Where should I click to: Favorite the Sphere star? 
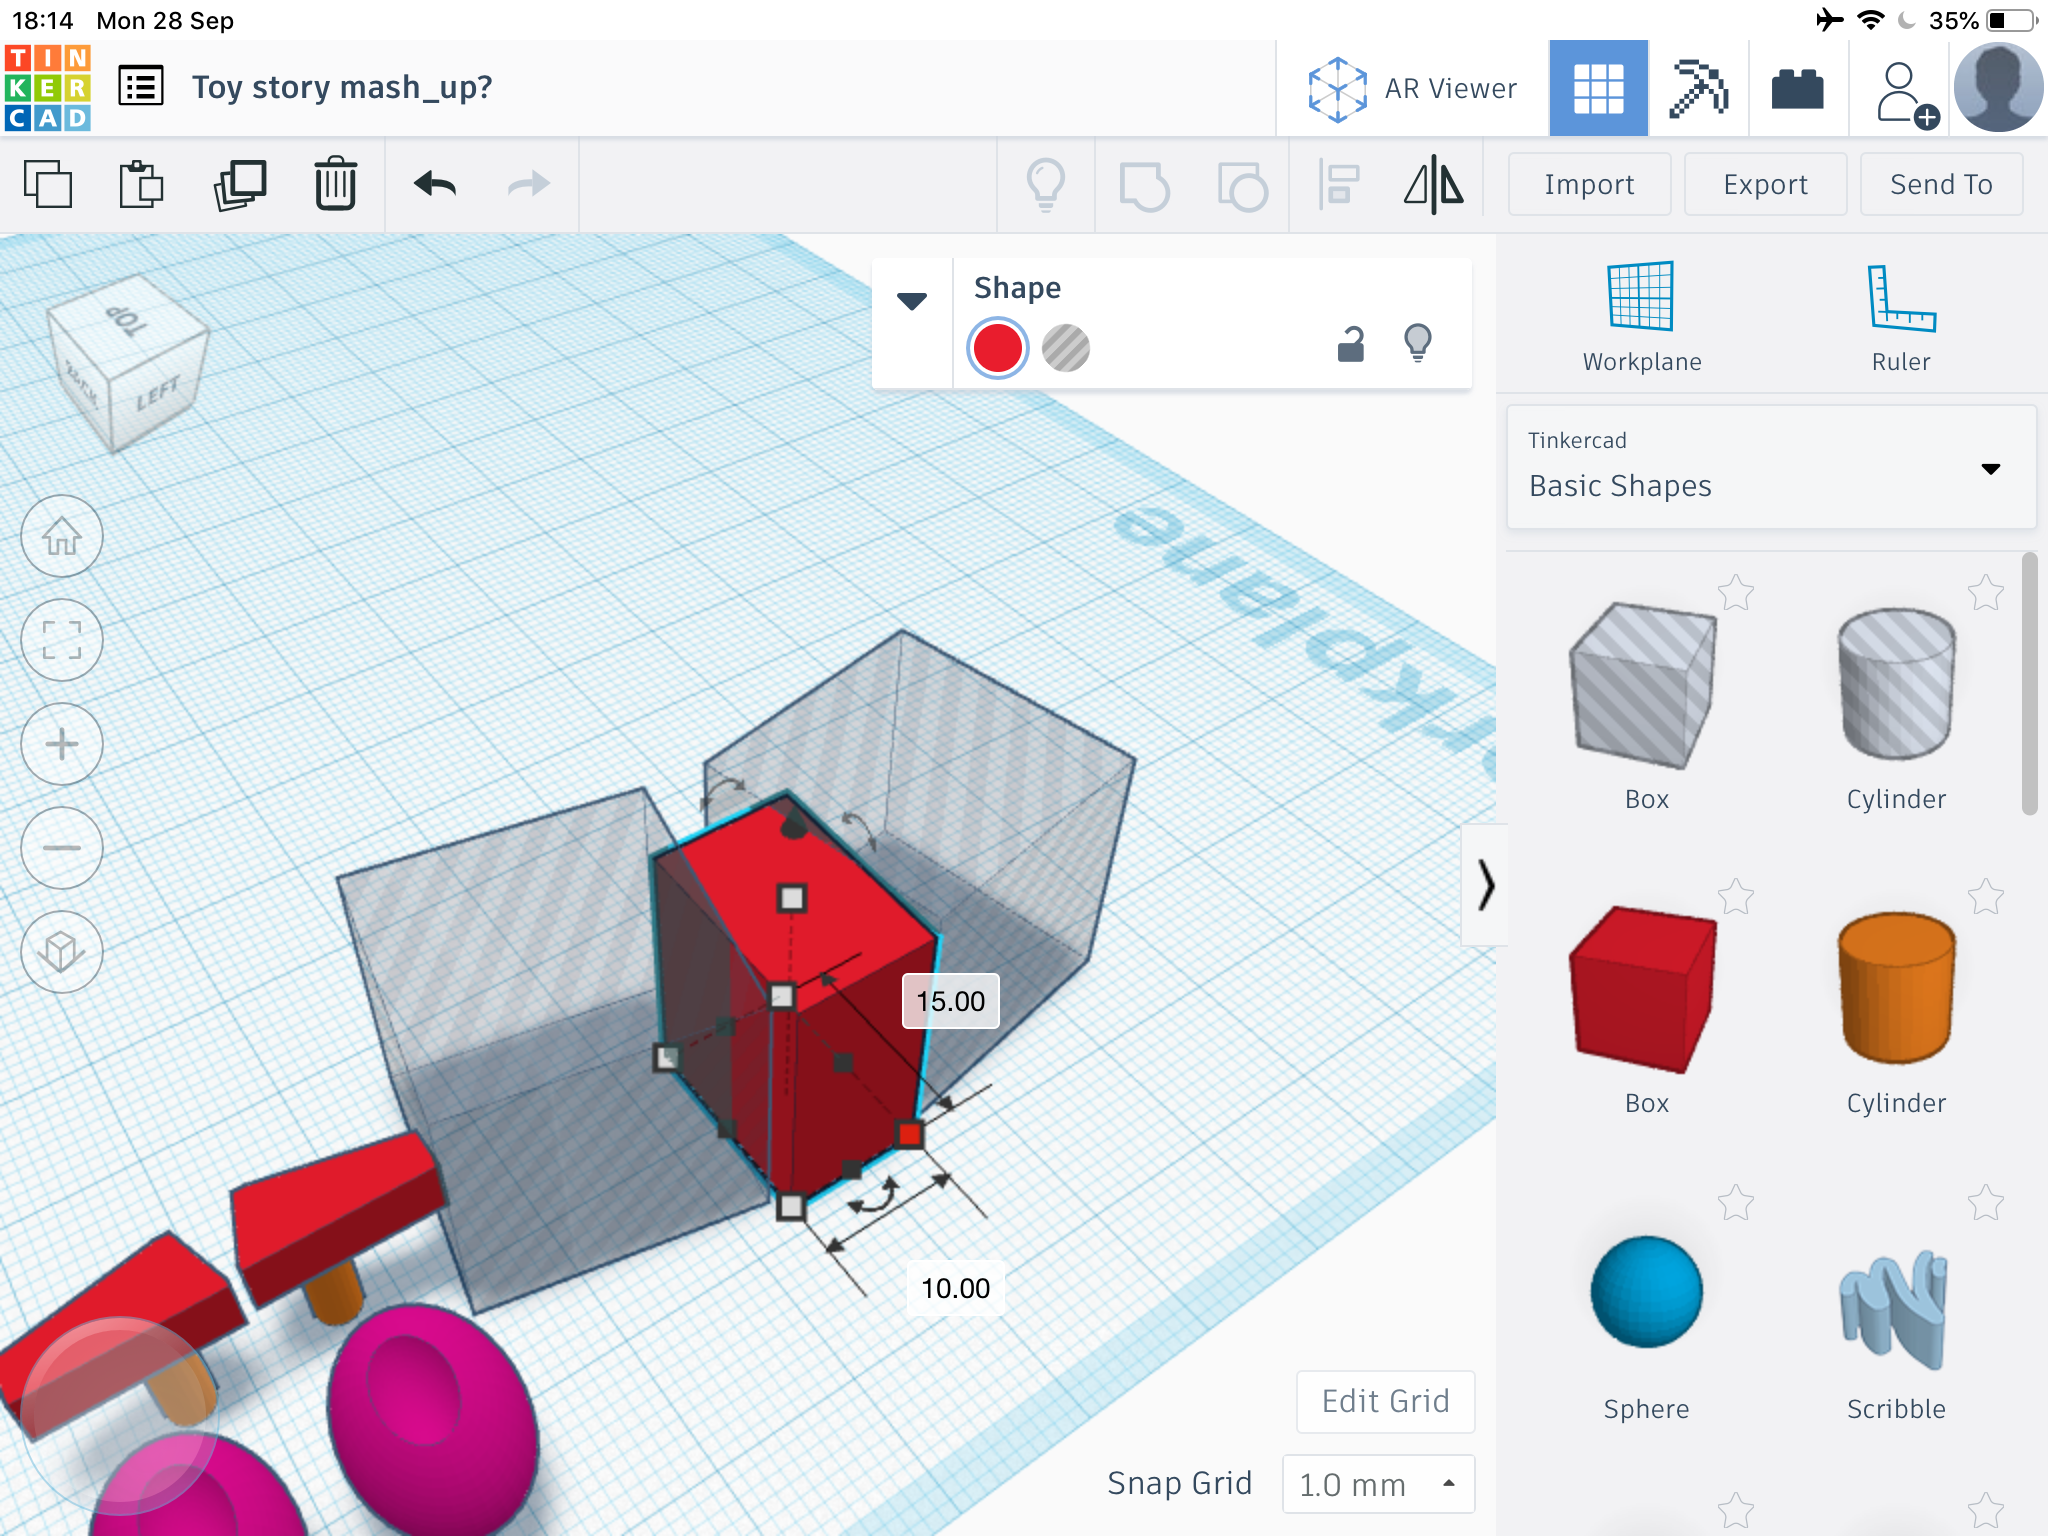(x=1736, y=1203)
